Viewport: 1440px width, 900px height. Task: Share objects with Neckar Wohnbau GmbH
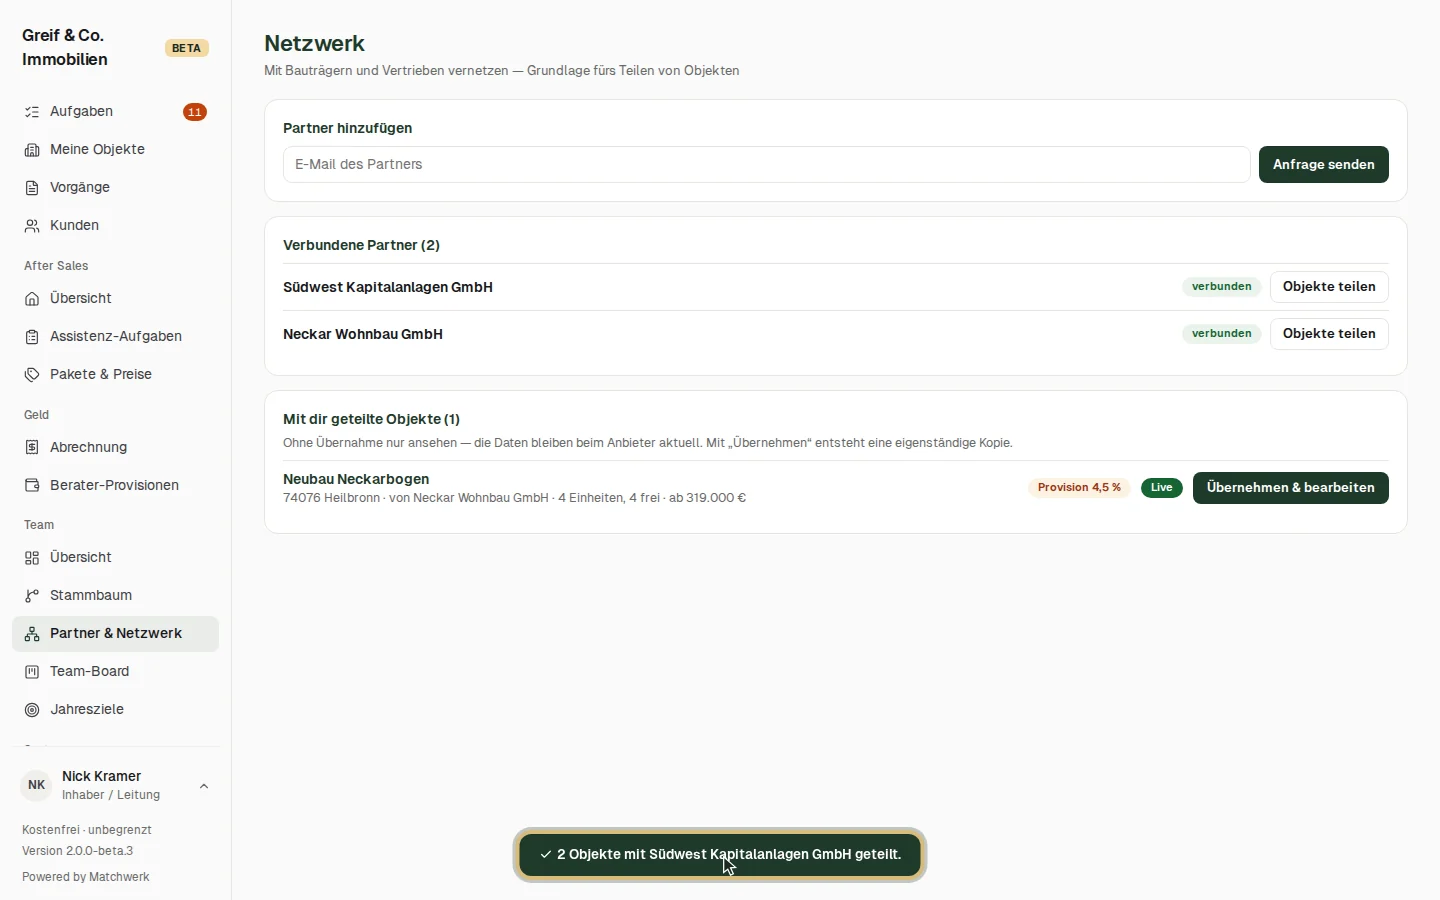(1329, 334)
